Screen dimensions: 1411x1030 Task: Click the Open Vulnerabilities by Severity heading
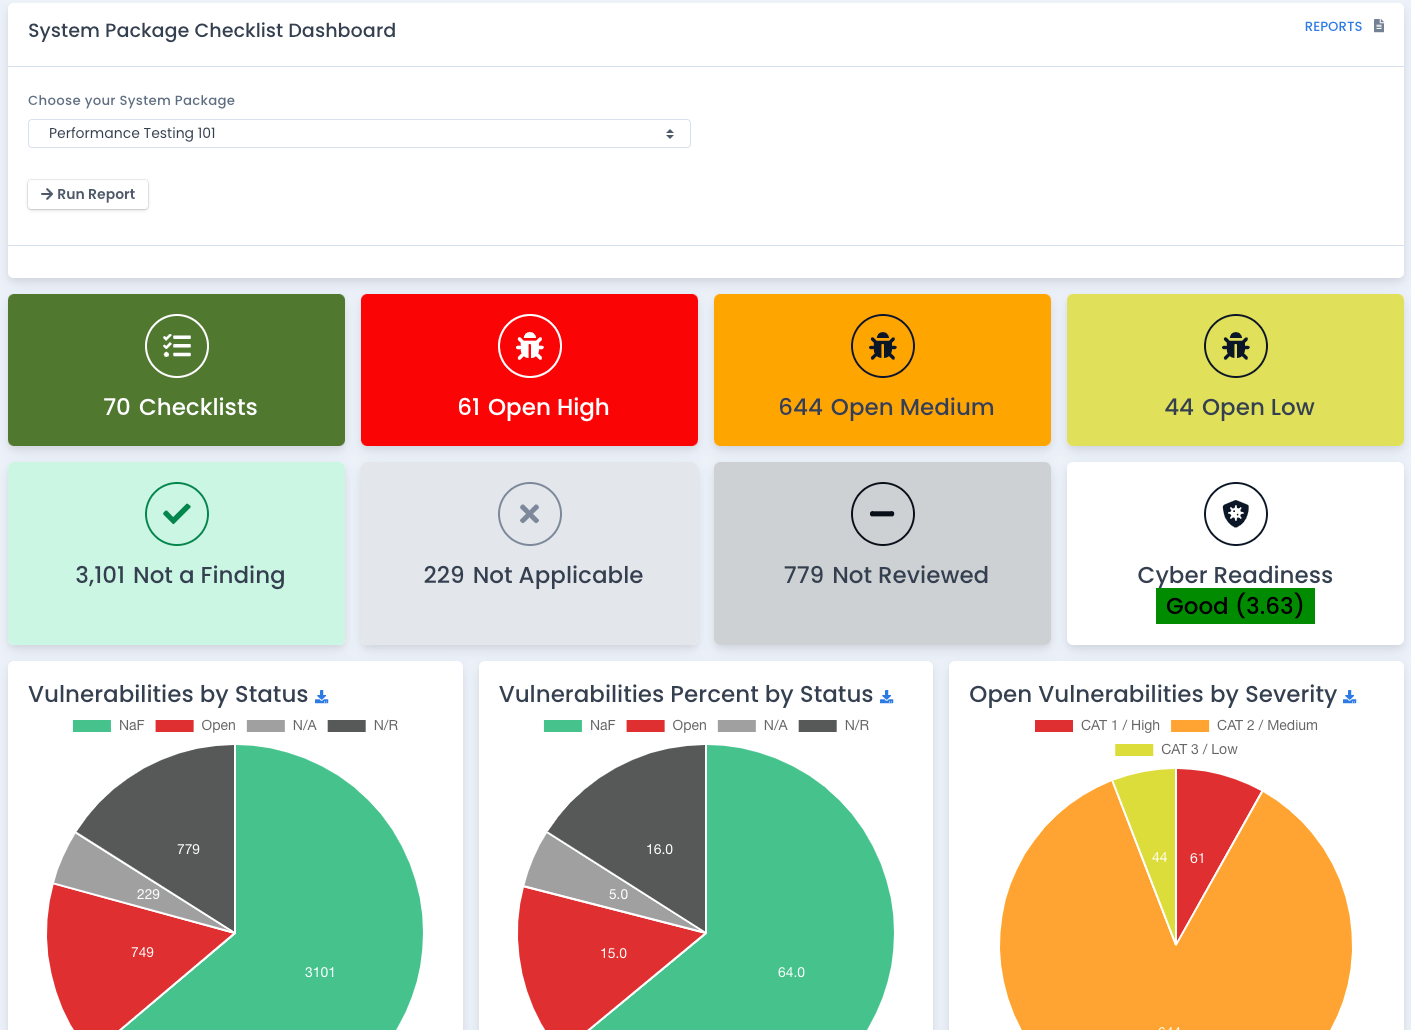coord(1153,695)
